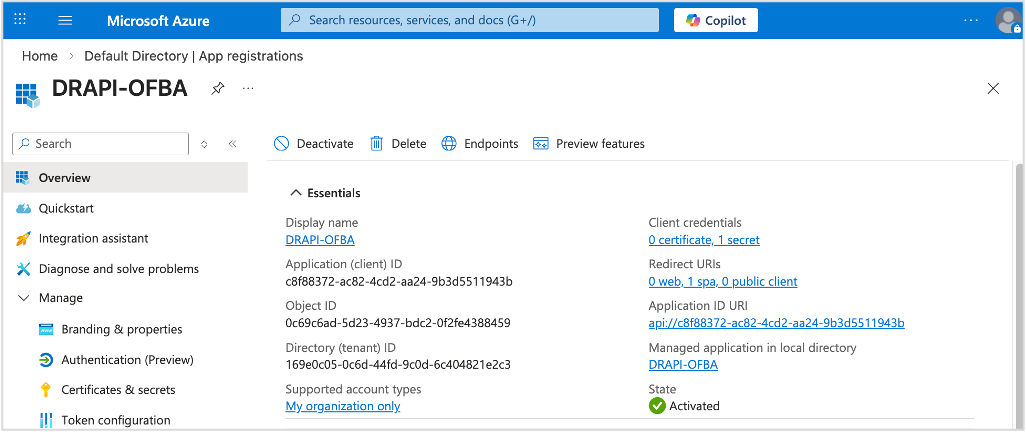Pin DRAPI-OFBA to dashboard
The height and width of the screenshot is (432, 1026).
pos(217,89)
